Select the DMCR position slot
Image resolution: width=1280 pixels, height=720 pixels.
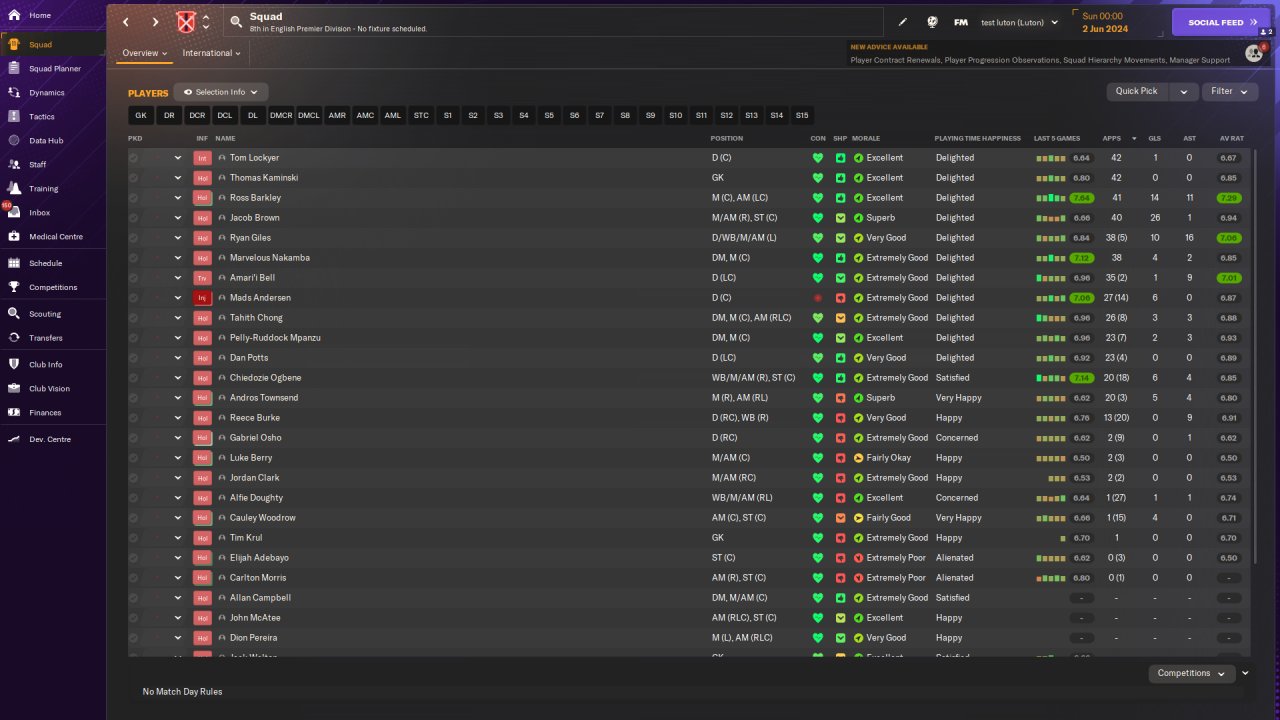[x=281, y=115]
